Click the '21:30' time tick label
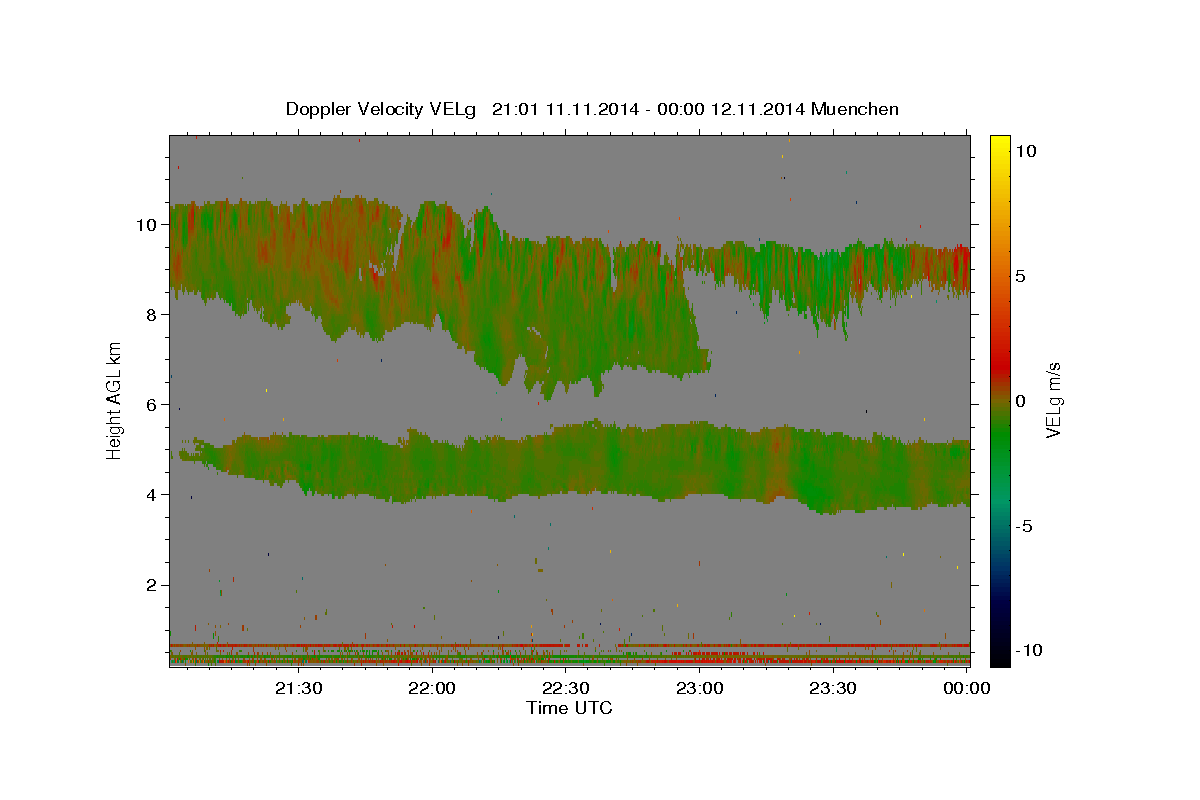The width and height of the screenshot is (1200, 800). click(299, 688)
